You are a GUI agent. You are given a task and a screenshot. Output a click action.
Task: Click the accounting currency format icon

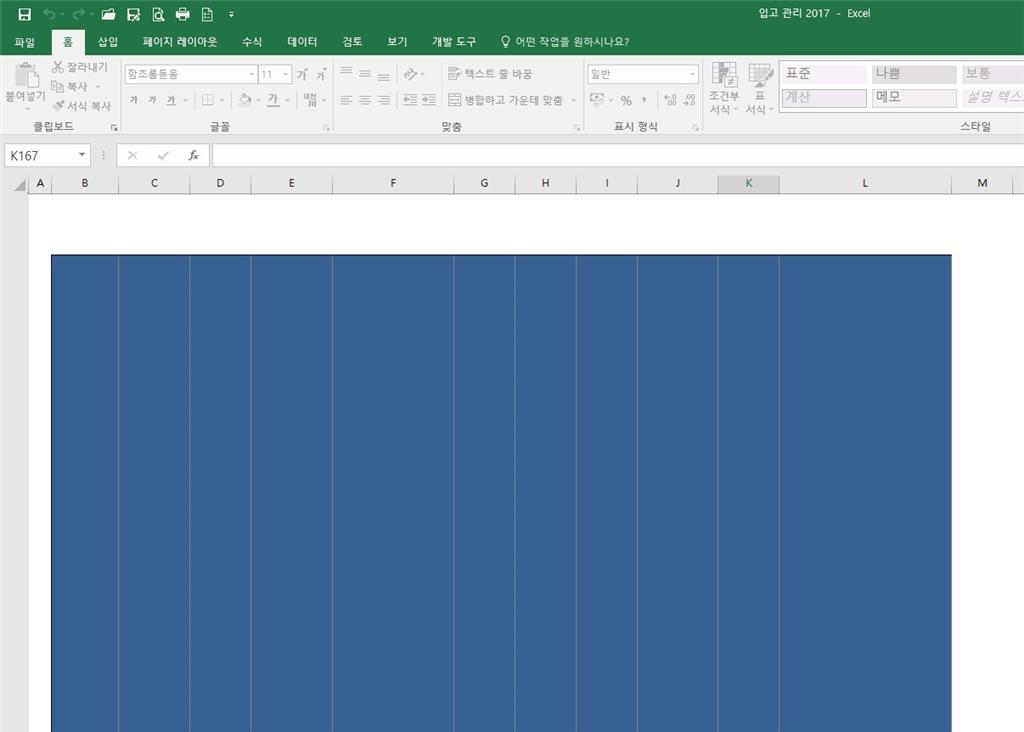point(597,99)
